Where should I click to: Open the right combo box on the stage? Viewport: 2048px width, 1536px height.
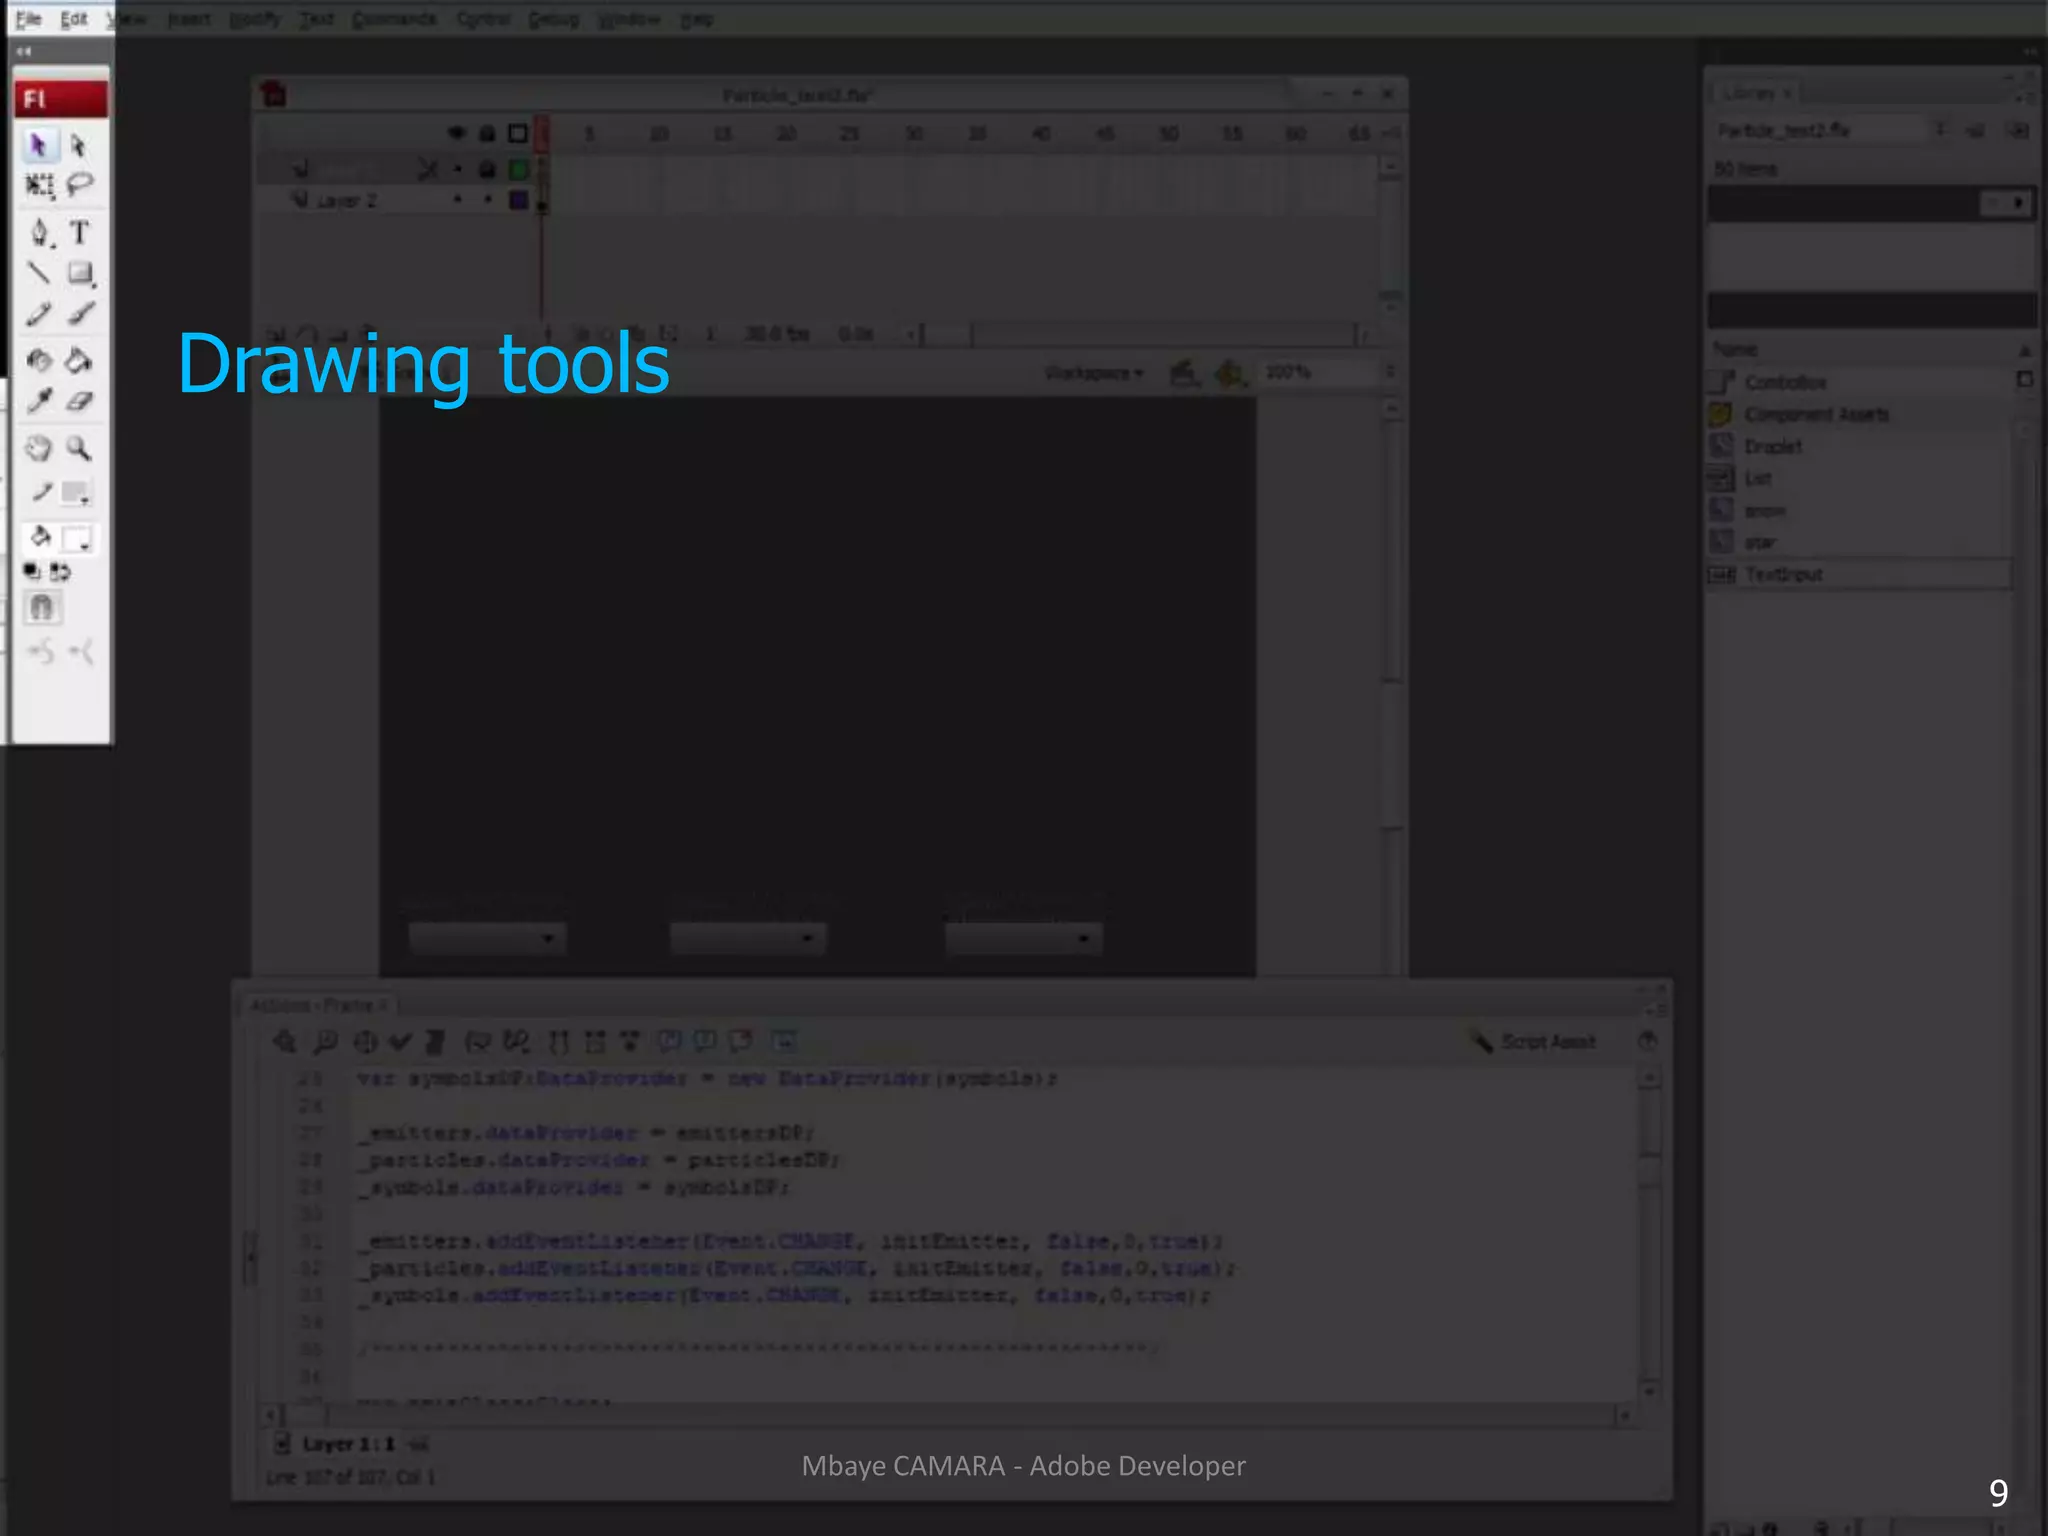click(x=1024, y=938)
